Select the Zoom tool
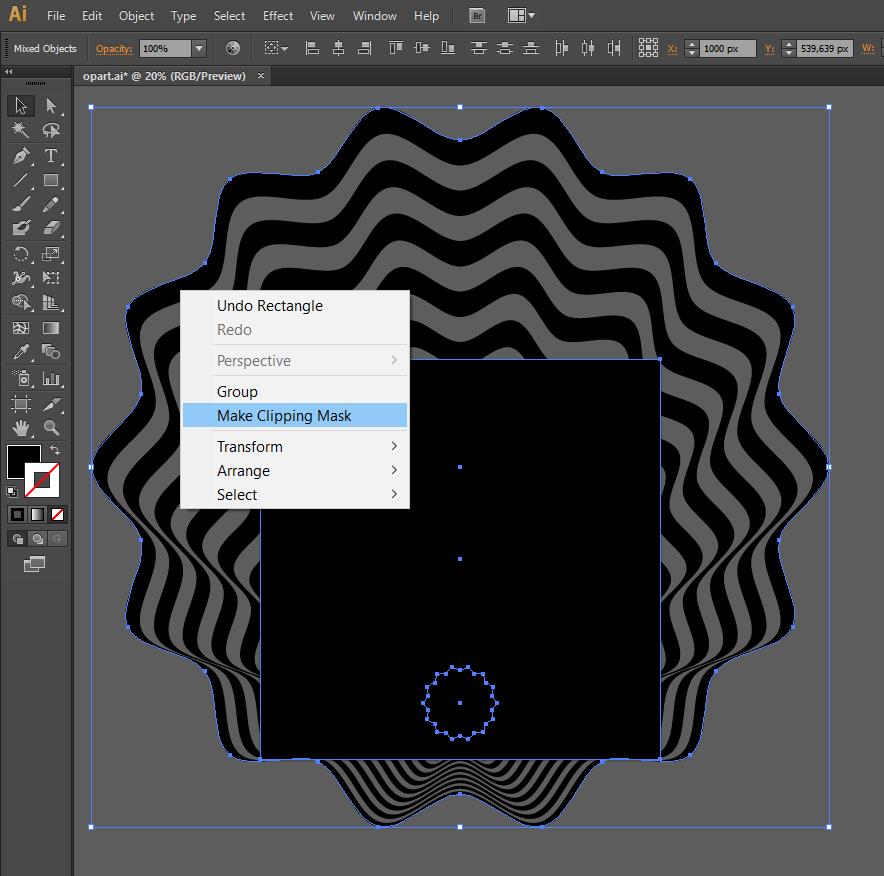Screen dimensions: 884x876 [51, 428]
